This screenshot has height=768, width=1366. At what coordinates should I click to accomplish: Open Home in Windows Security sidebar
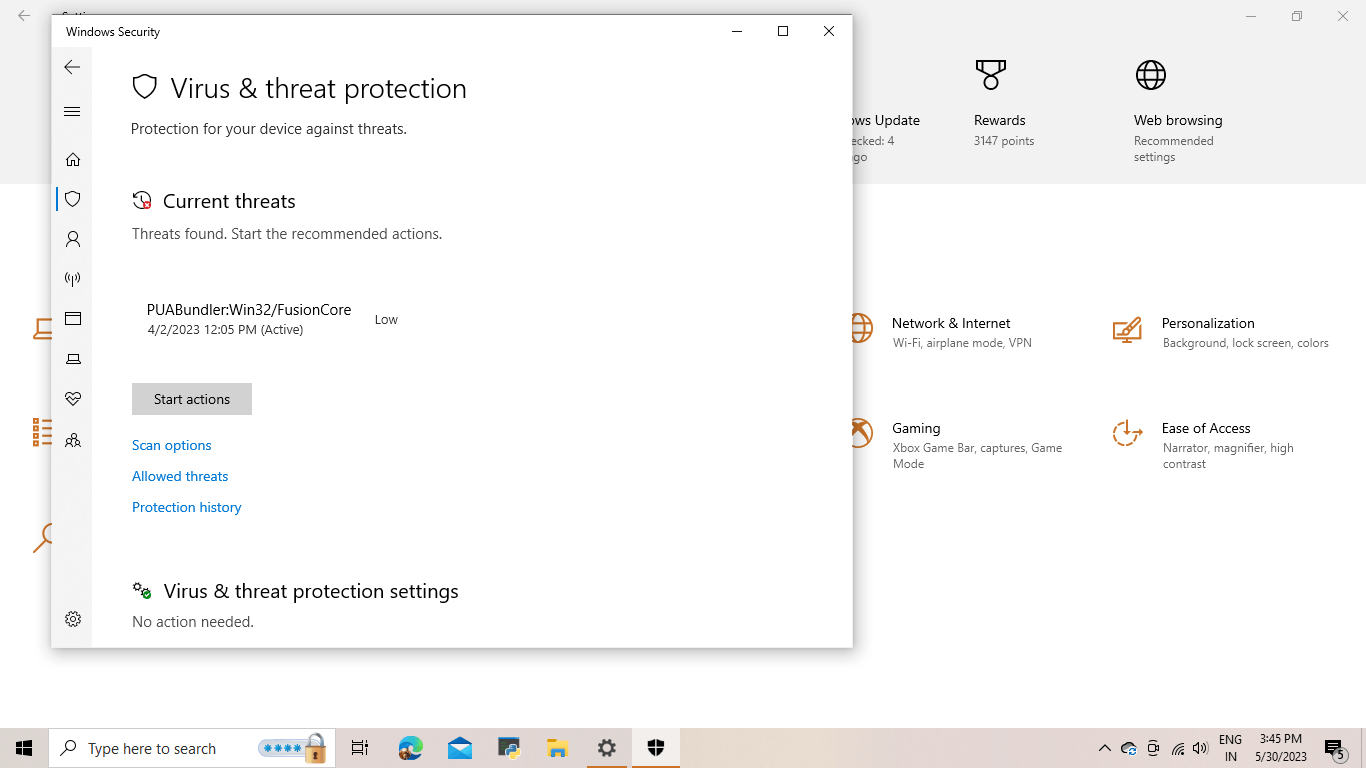[x=72, y=159]
